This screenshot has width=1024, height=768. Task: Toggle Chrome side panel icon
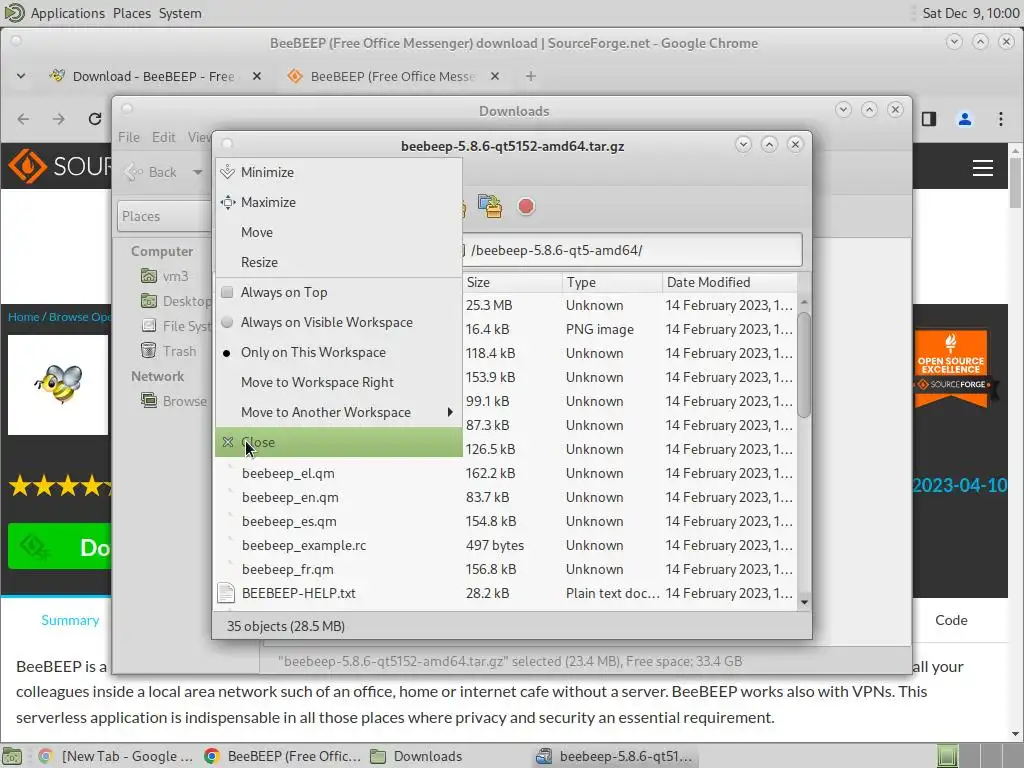click(929, 119)
